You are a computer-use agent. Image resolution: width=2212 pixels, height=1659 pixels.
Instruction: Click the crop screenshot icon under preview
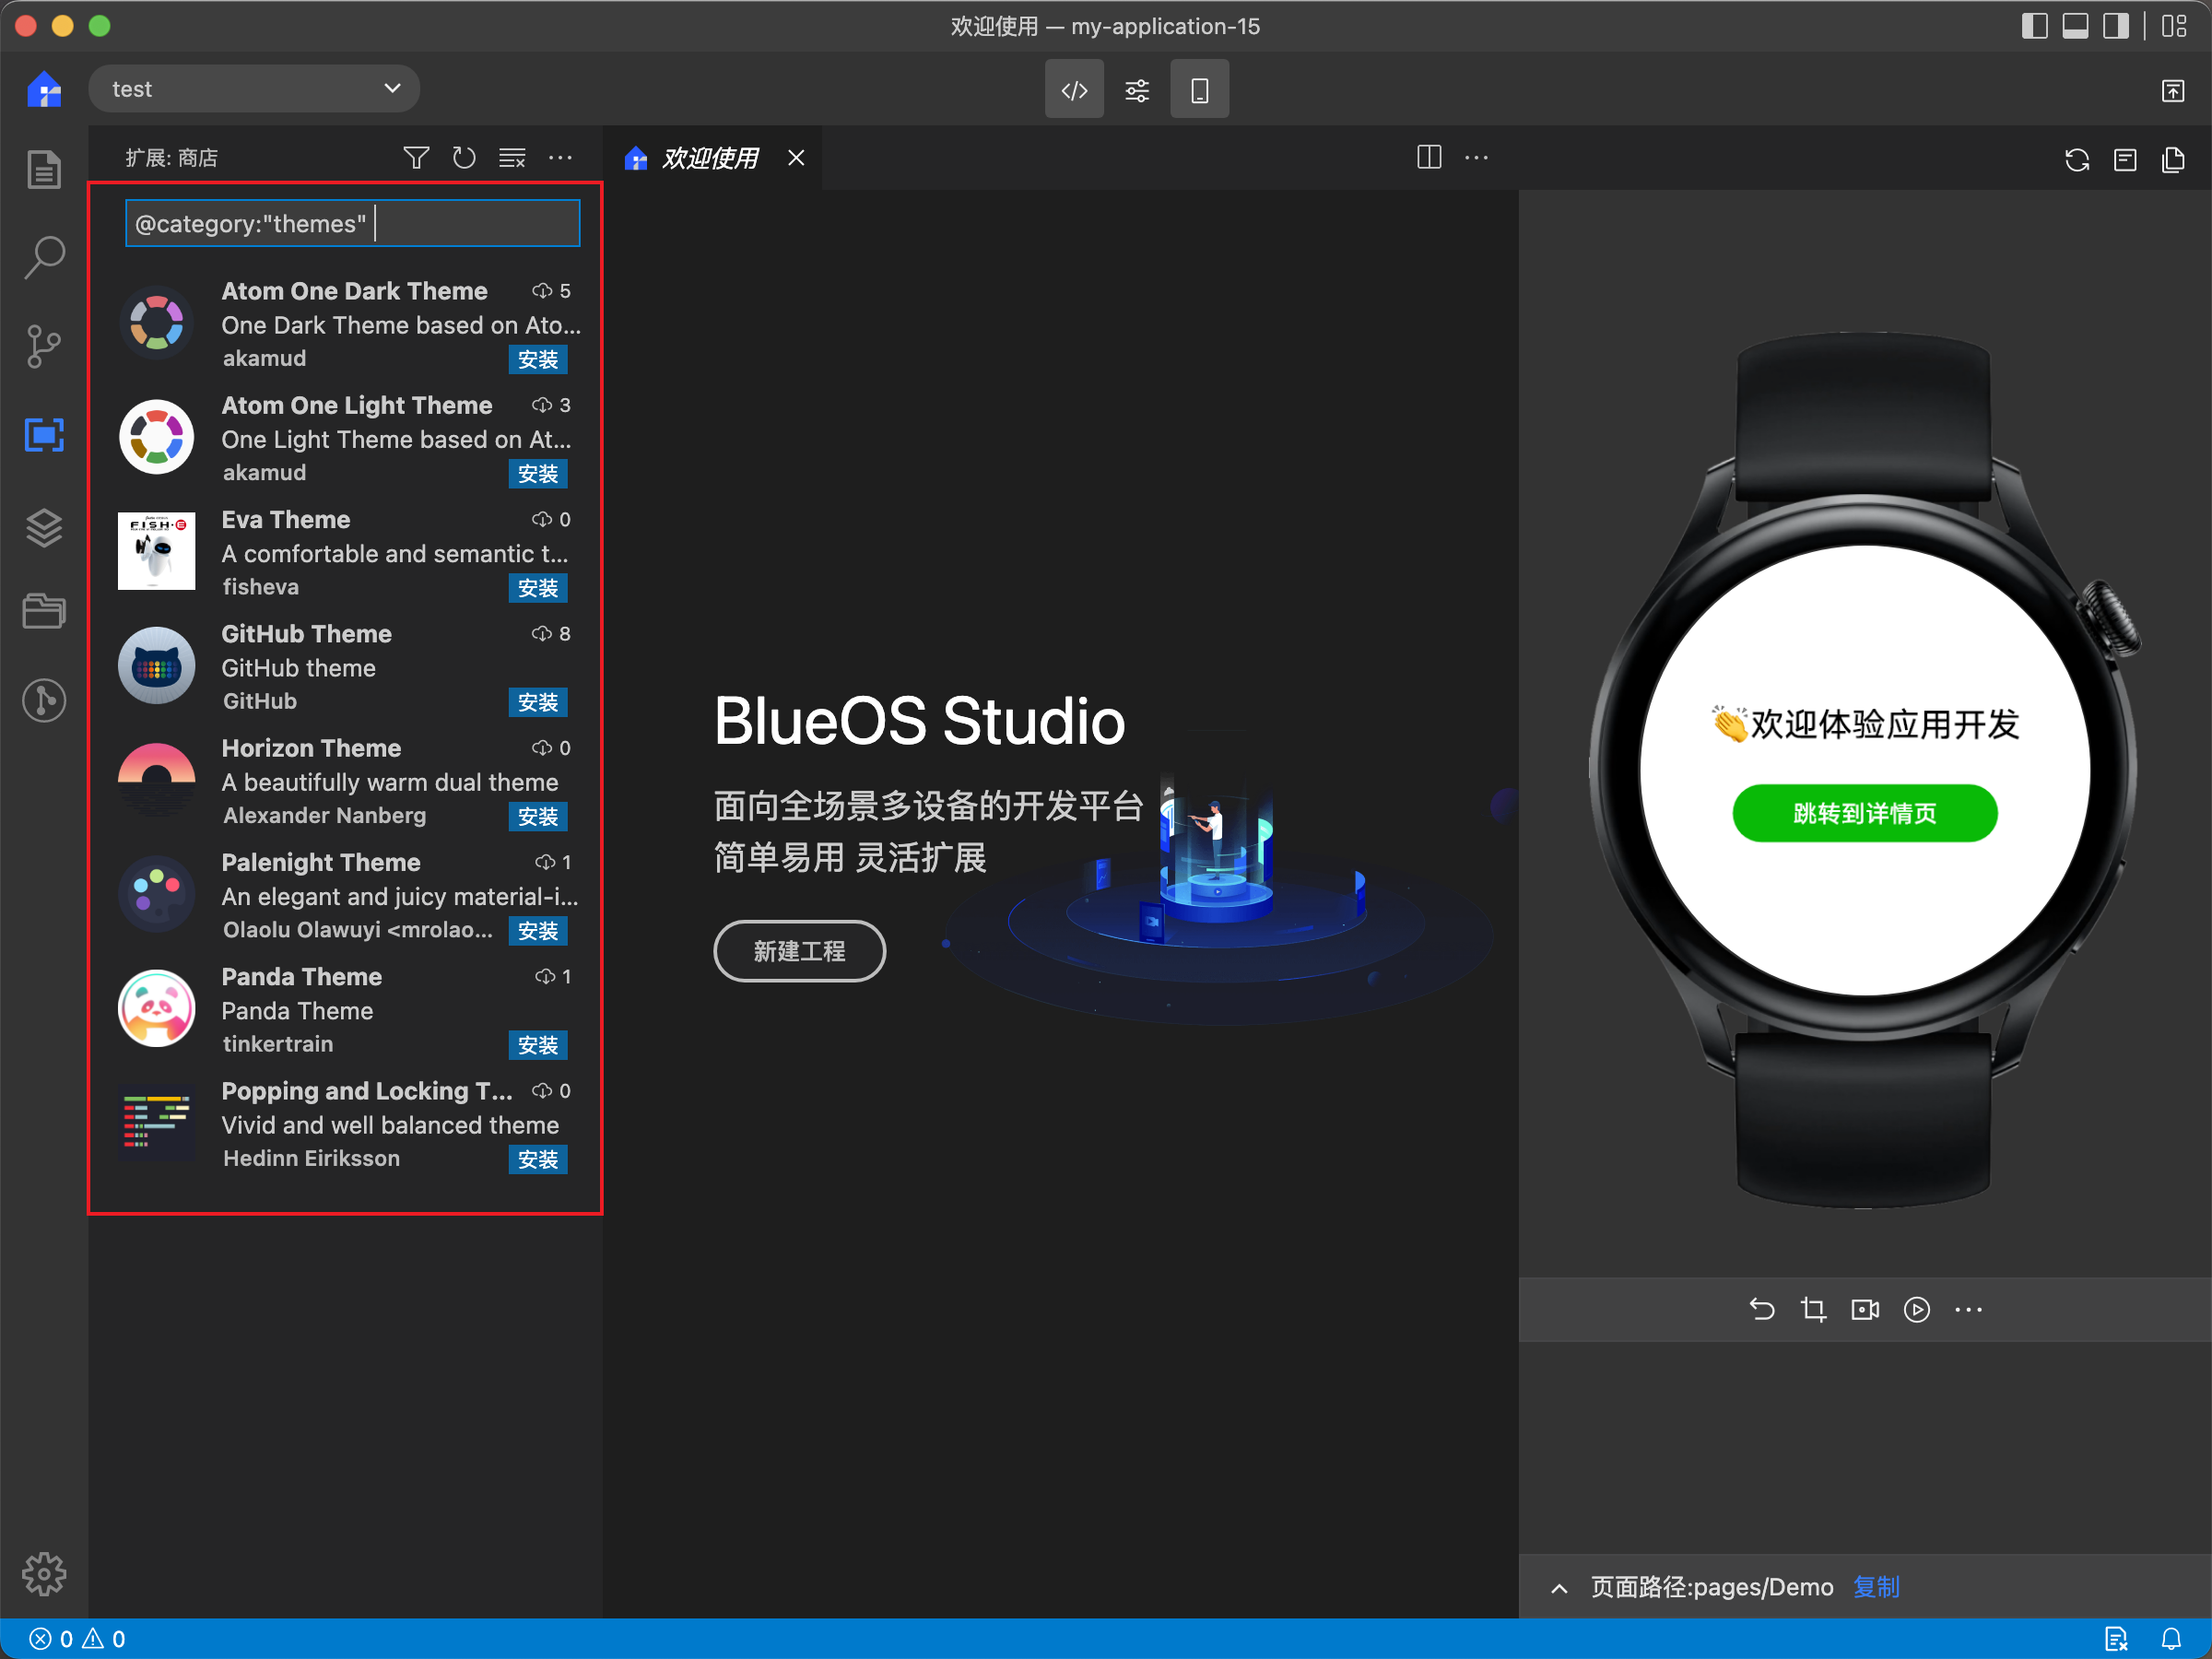1813,1309
